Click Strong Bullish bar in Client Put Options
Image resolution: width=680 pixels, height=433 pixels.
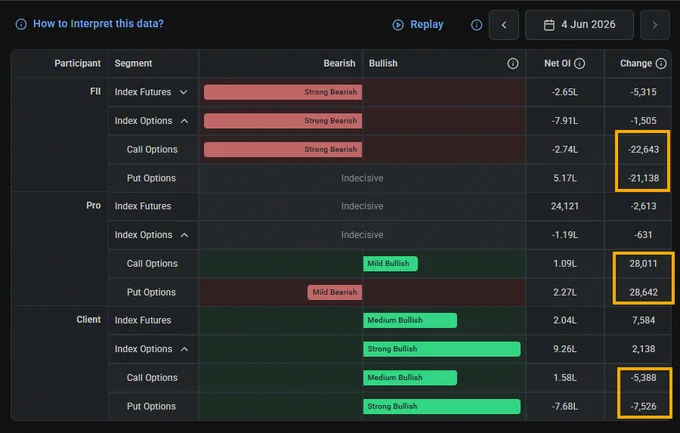tap(441, 406)
